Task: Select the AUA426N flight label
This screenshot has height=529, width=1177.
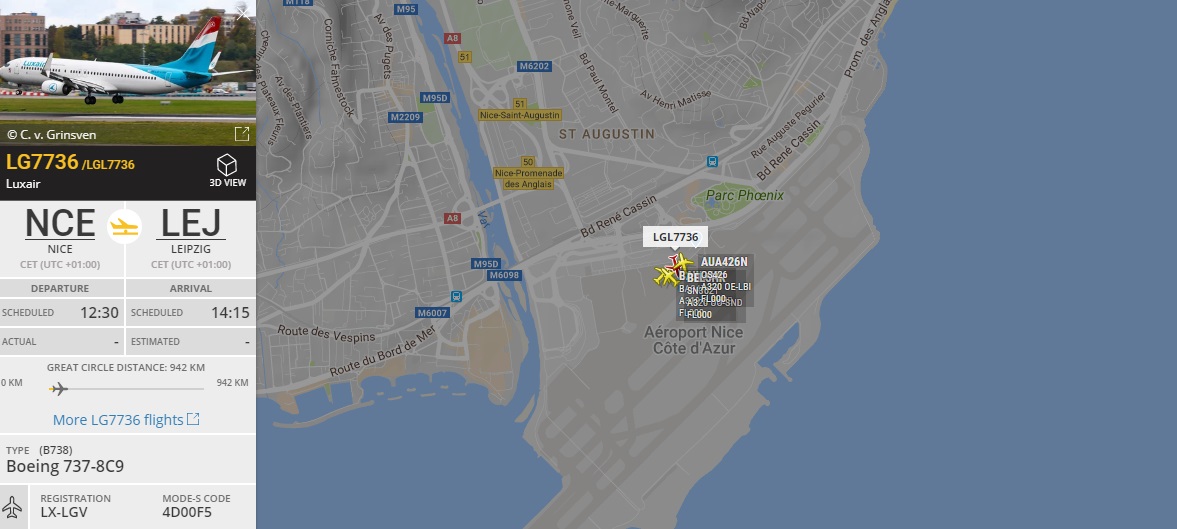Action: [724, 262]
